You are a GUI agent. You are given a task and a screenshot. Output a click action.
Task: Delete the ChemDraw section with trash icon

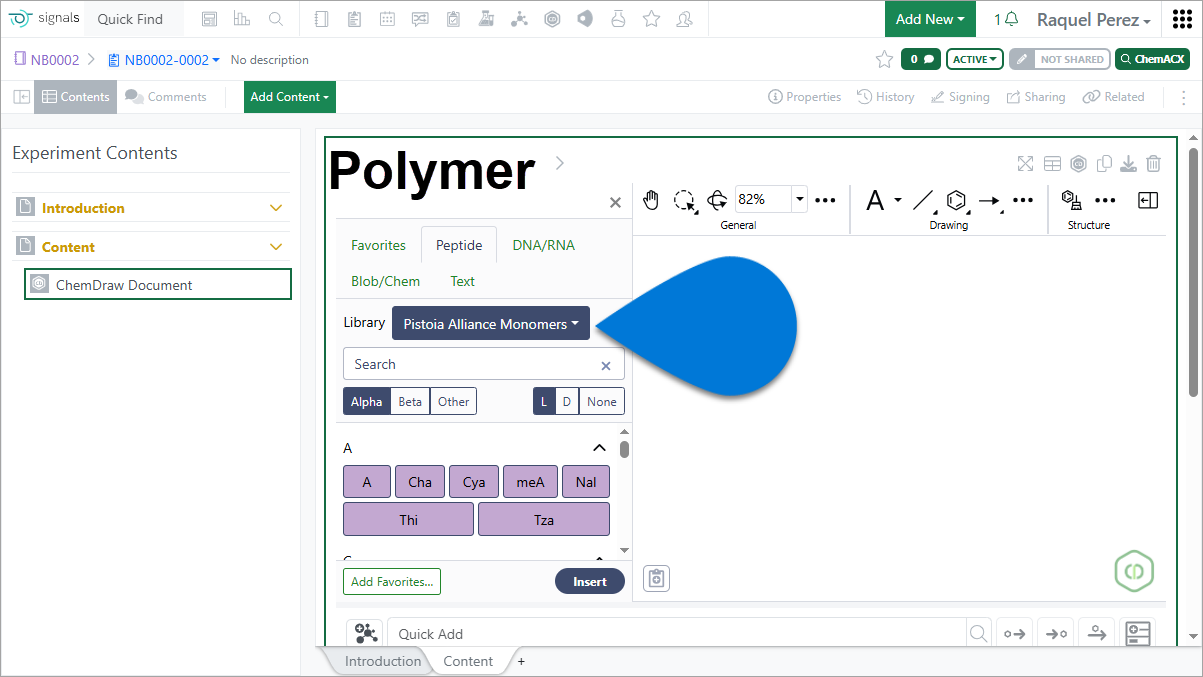(x=1153, y=164)
